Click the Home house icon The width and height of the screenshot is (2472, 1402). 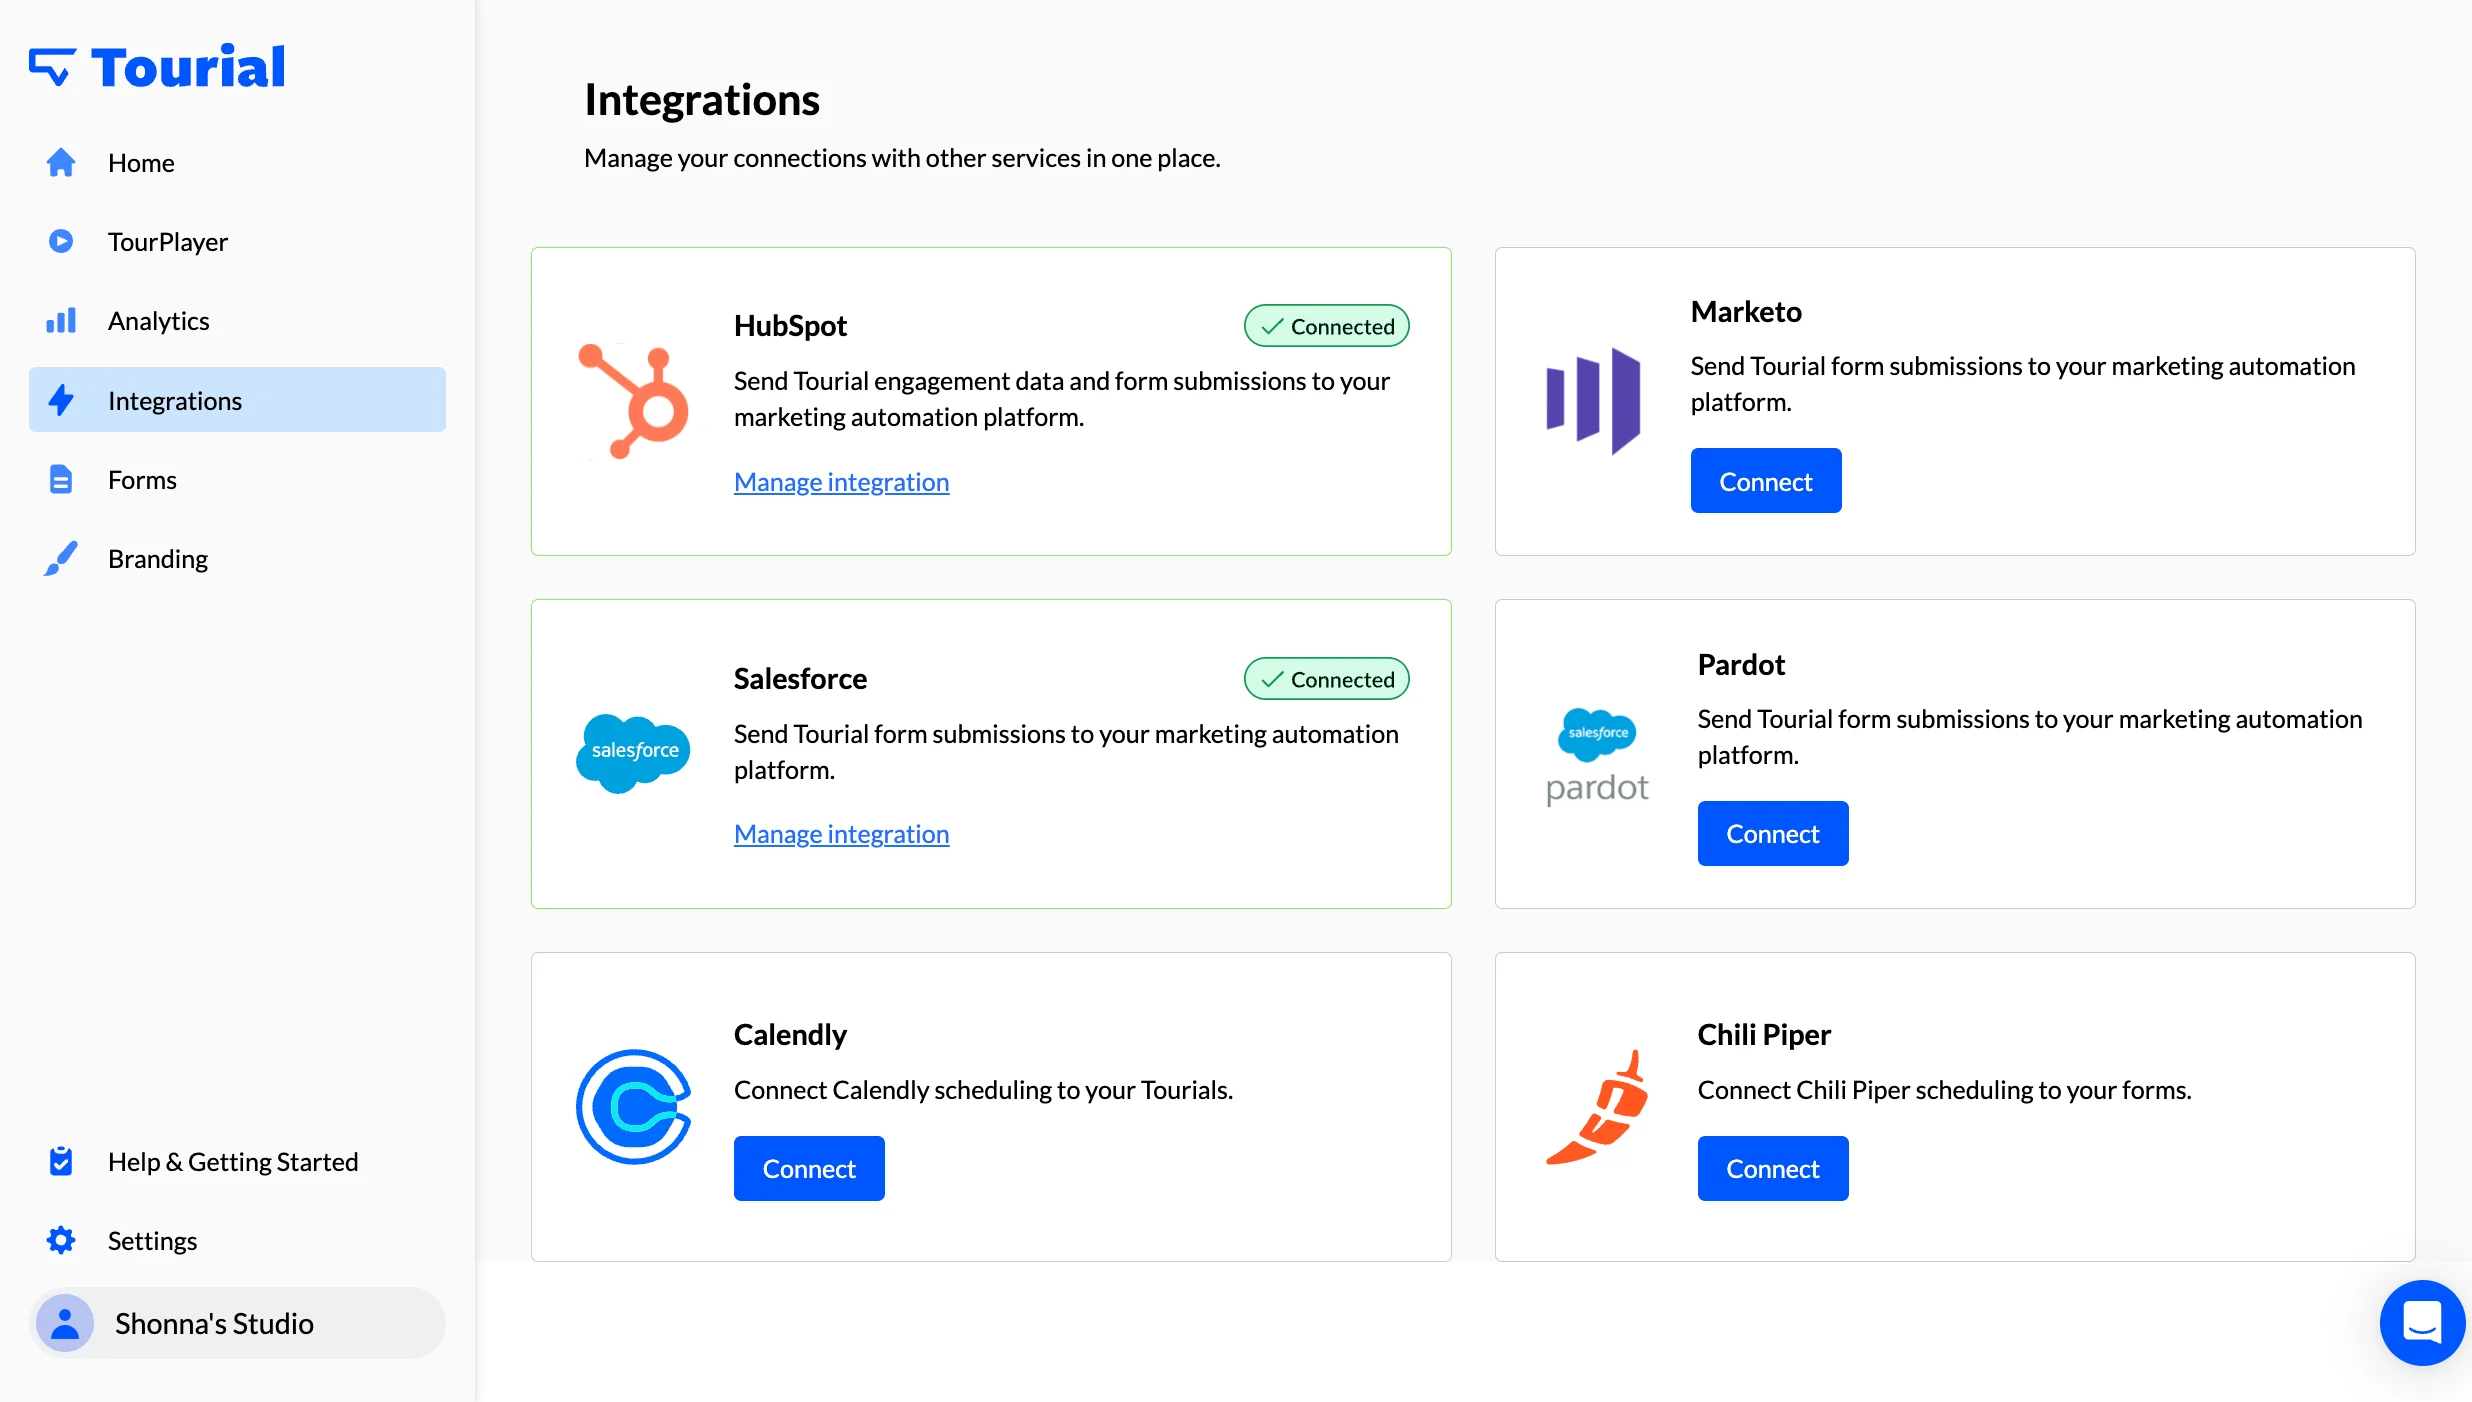pos(61,162)
